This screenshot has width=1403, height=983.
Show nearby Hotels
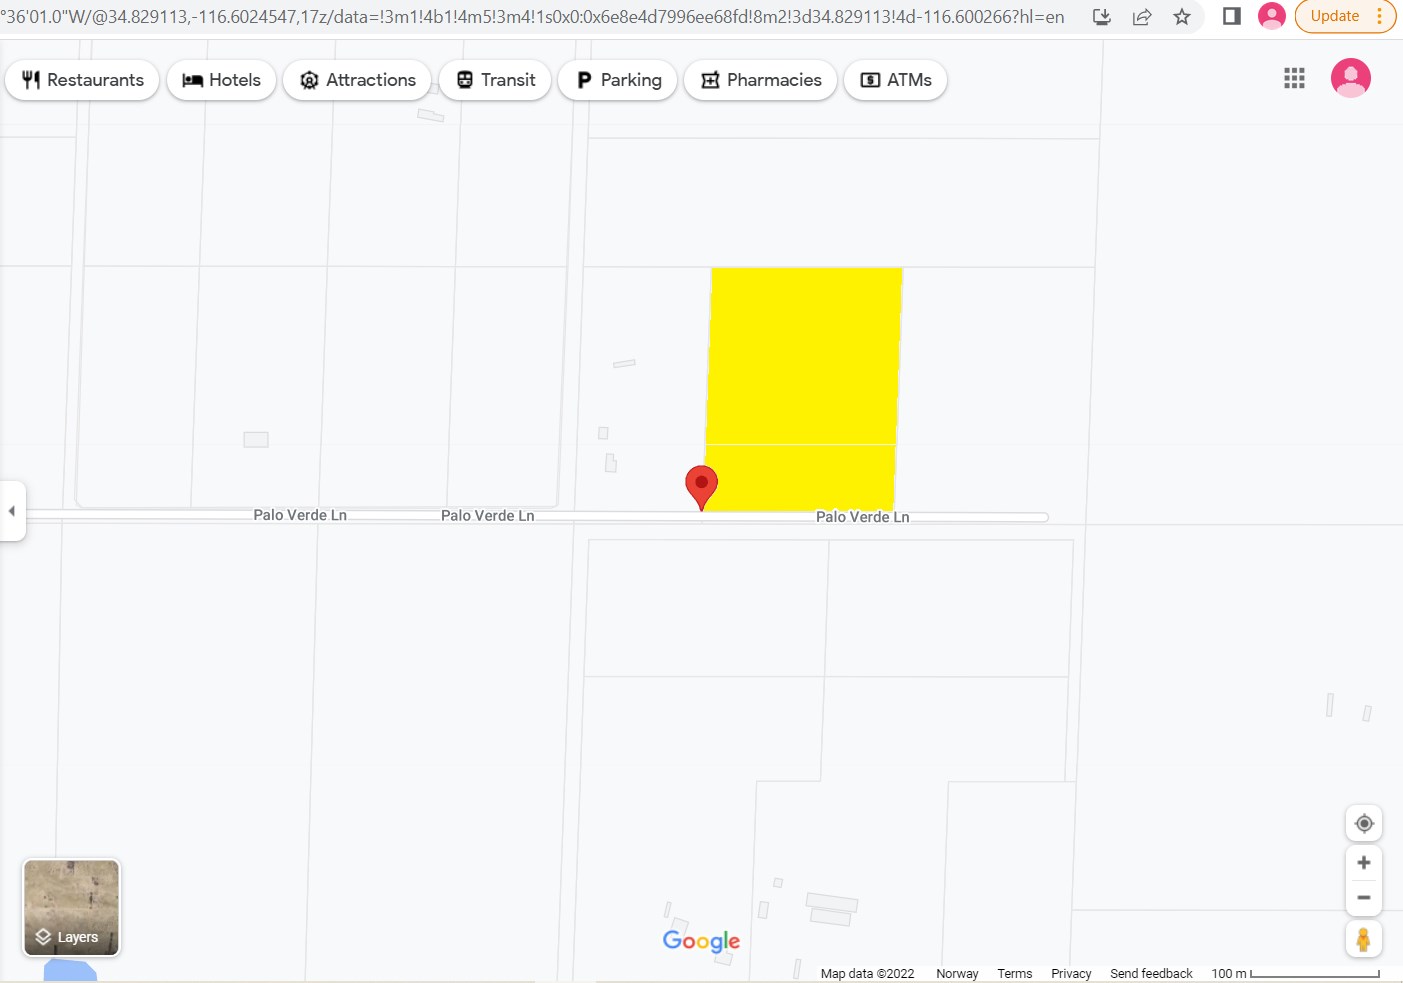[221, 80]
